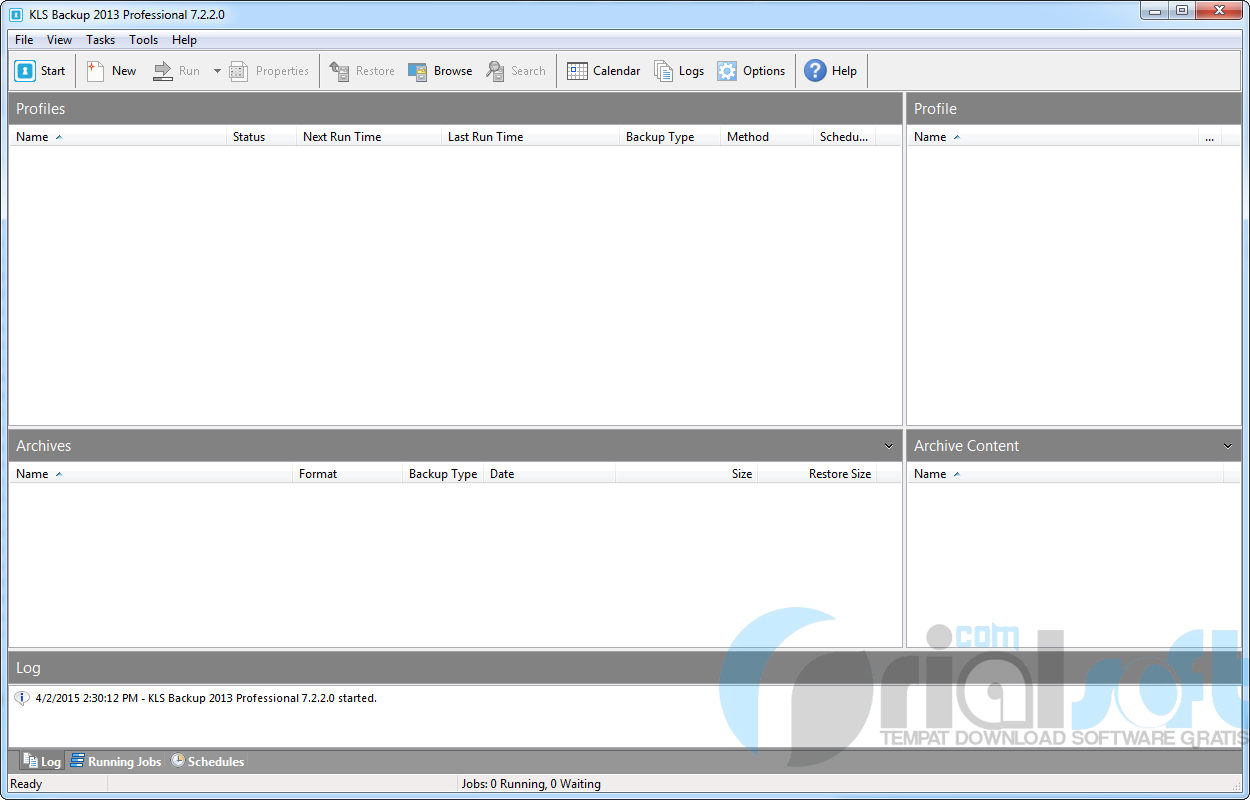1250x800 pixels.
Task: Open the Tools menu
Action: pos(144,40)
